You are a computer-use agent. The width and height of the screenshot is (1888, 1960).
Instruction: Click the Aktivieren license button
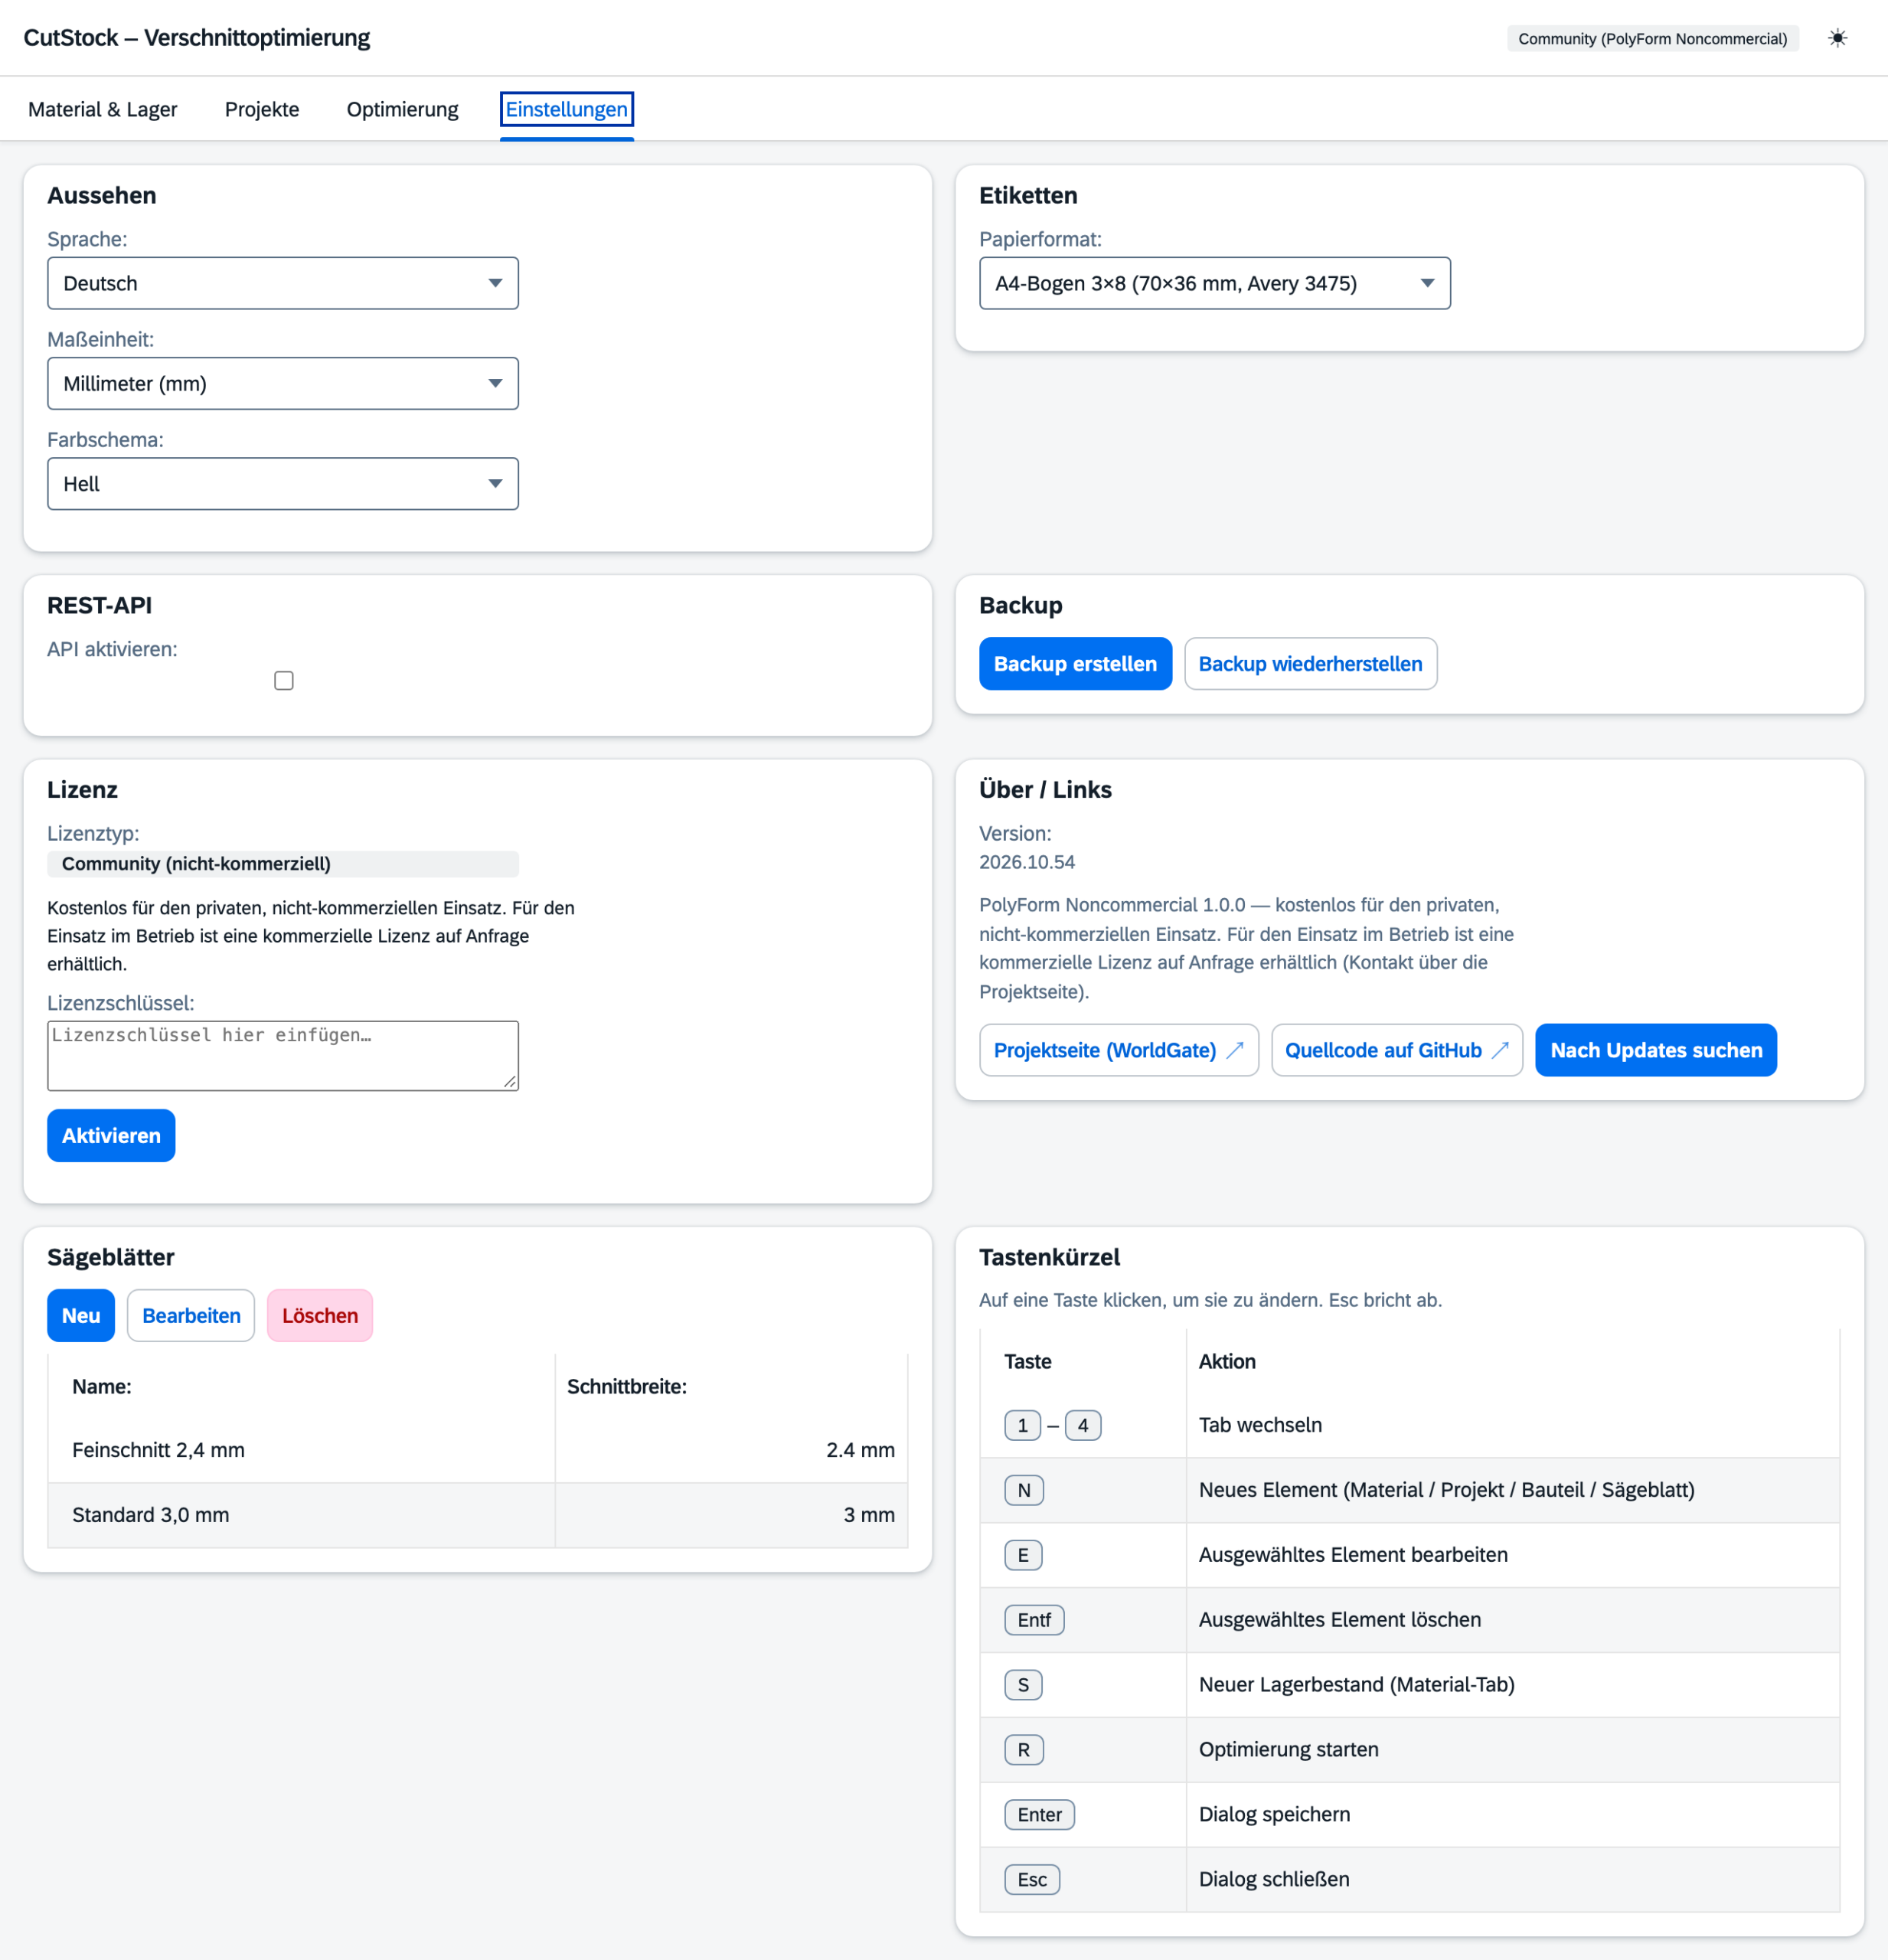[x=111, y=1136]
